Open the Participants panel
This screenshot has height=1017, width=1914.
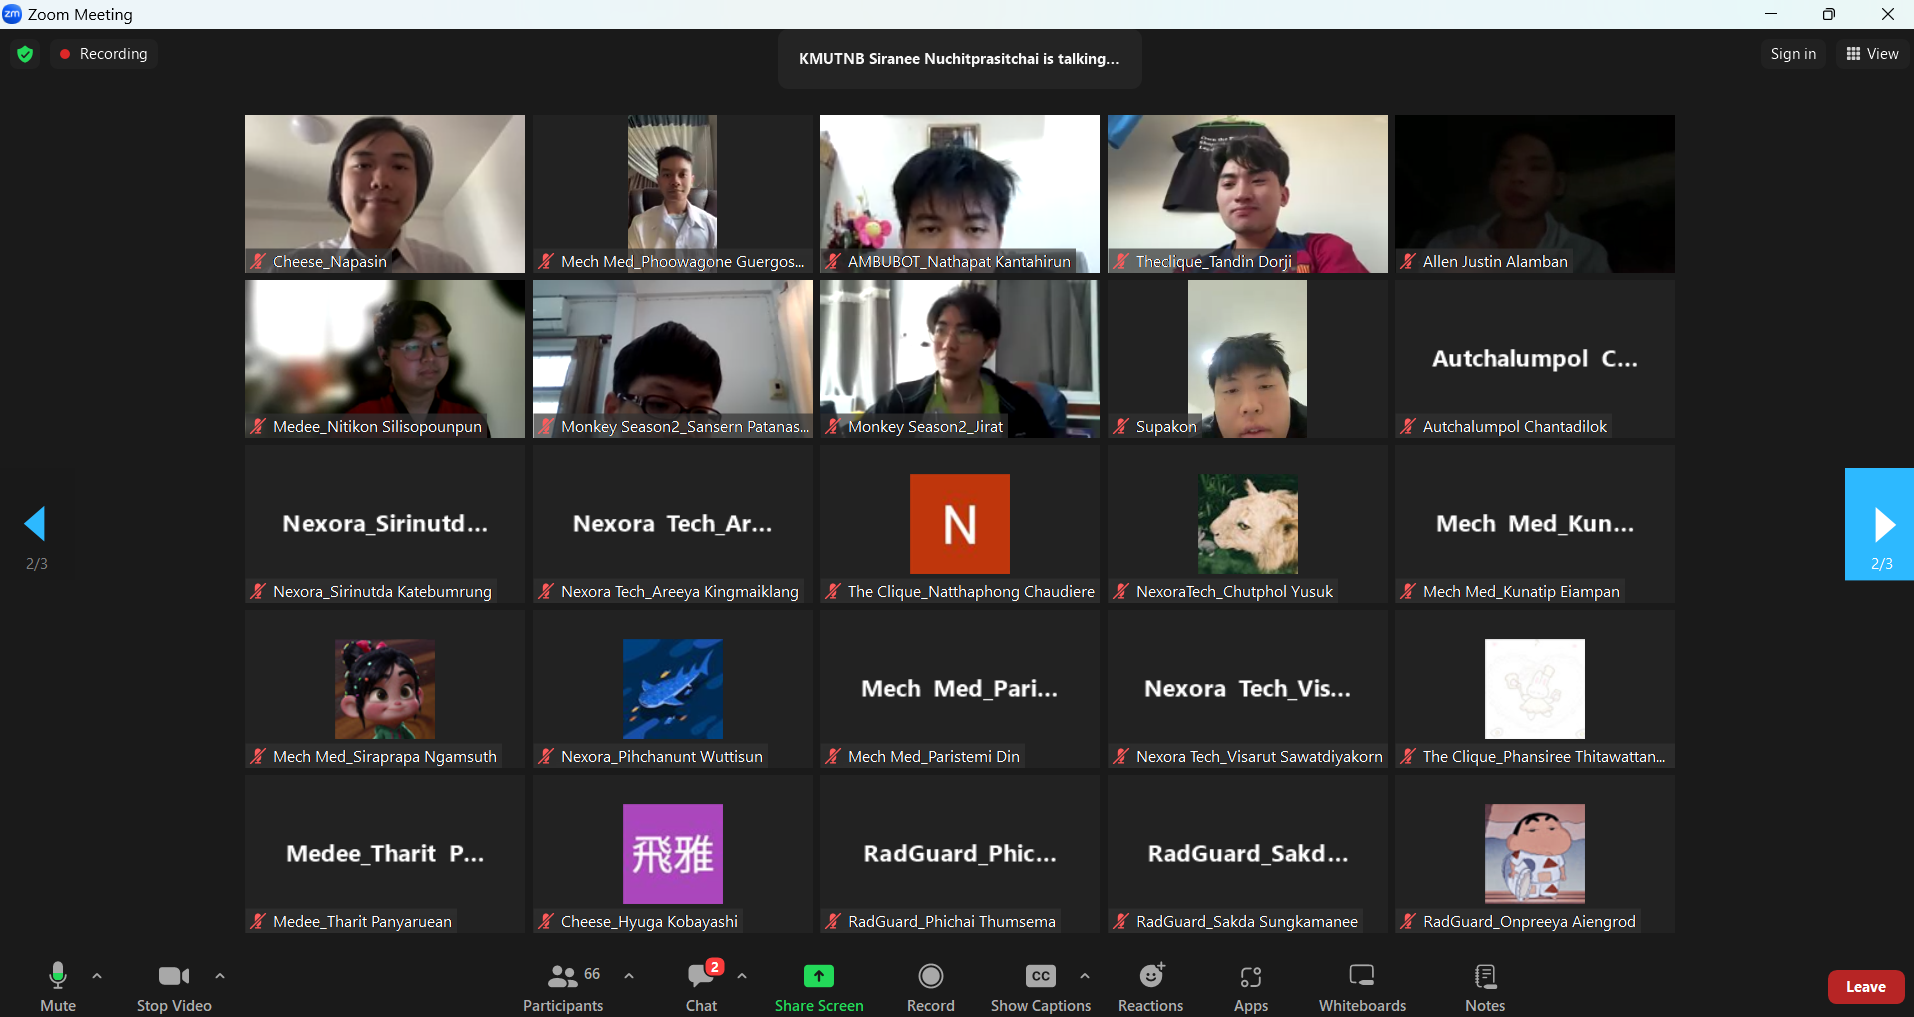pos(563,986)
